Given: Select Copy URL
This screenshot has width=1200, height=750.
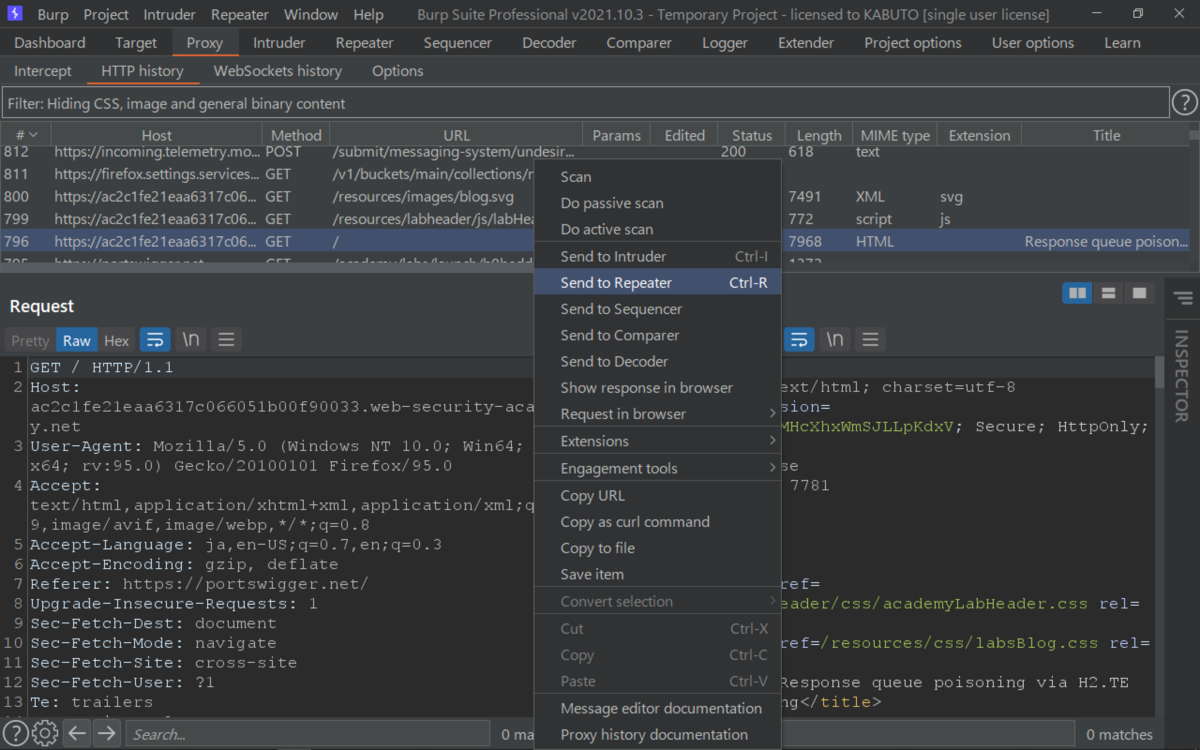Looking at the screenshot, I should pos(657,496).
